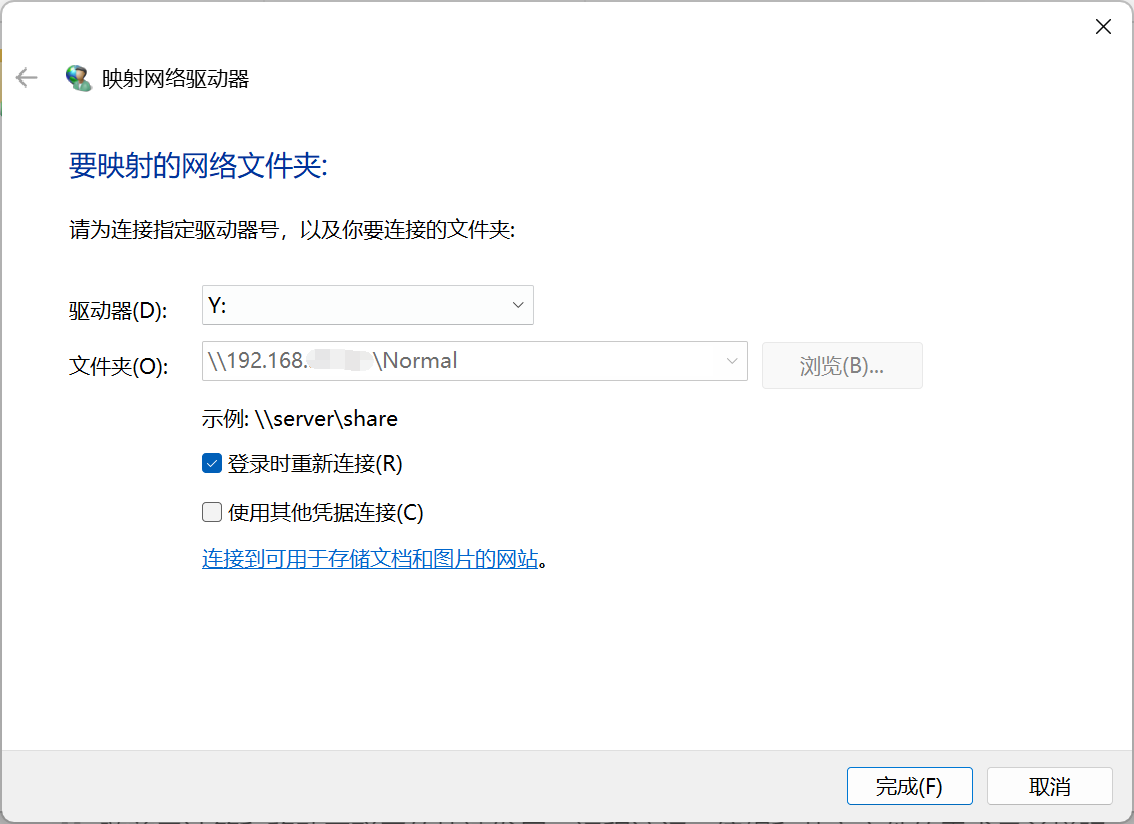
Task: Click the chevron on the 驱动器 combo box
Action: pos(518,305)
